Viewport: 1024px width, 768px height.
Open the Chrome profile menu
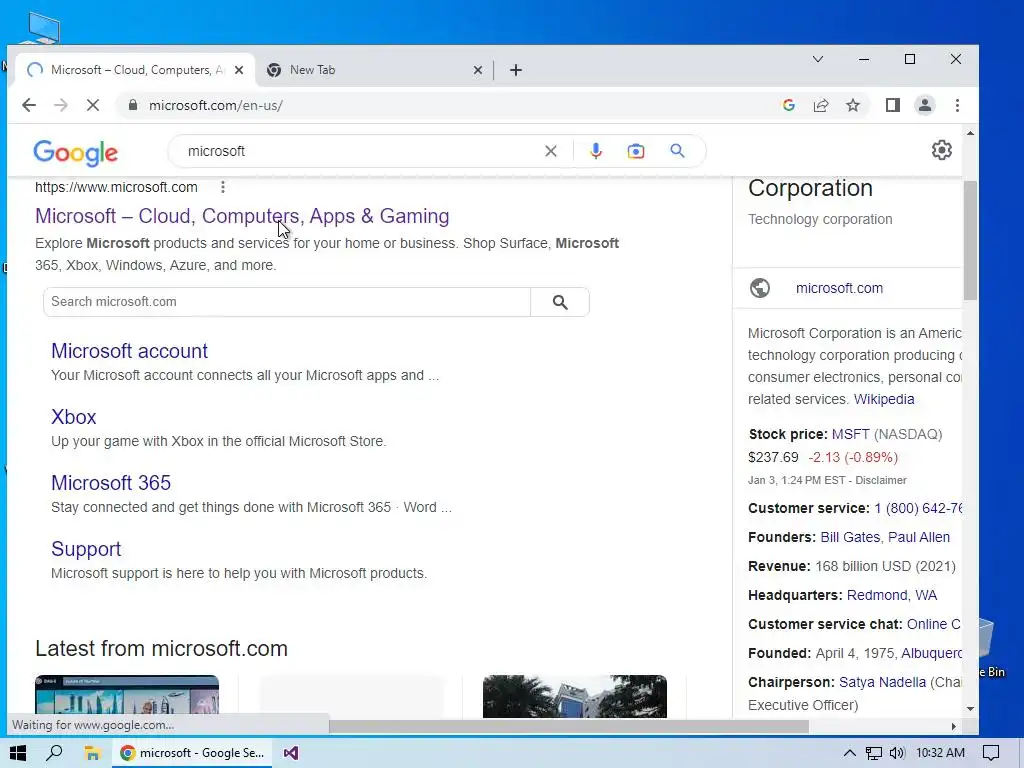pos(925,105)
